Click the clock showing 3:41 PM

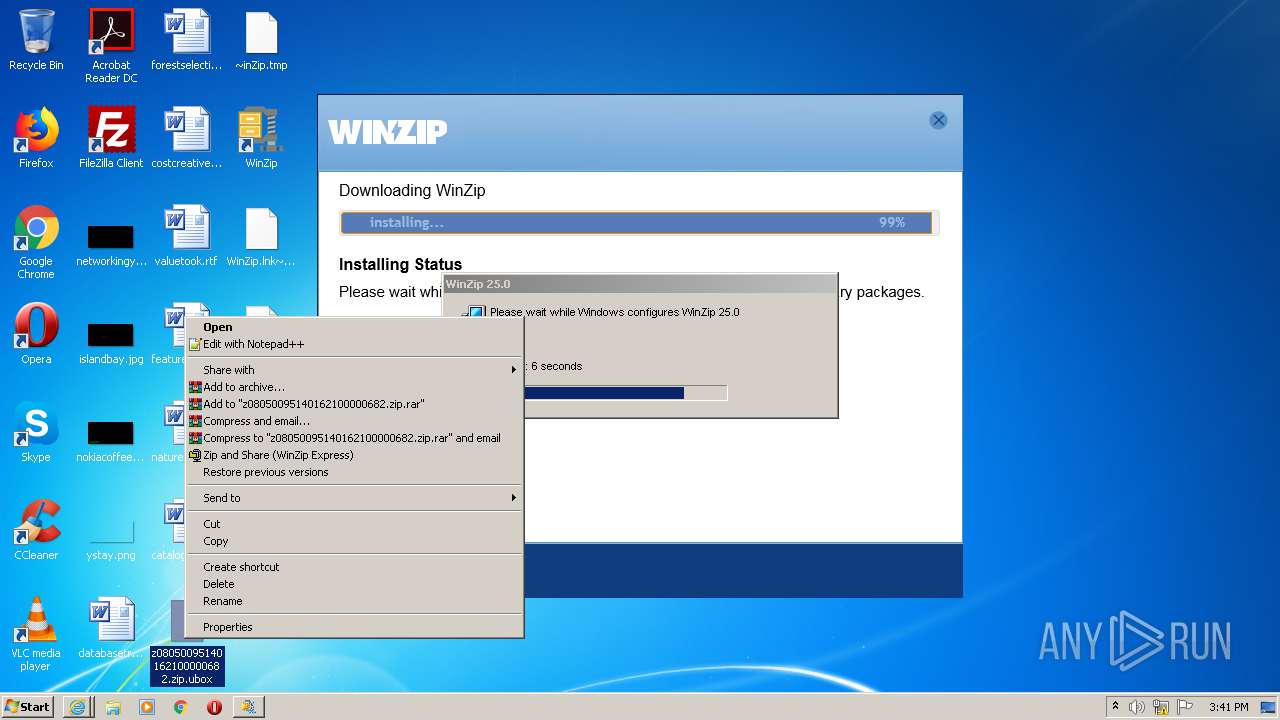coord(1229,707)
